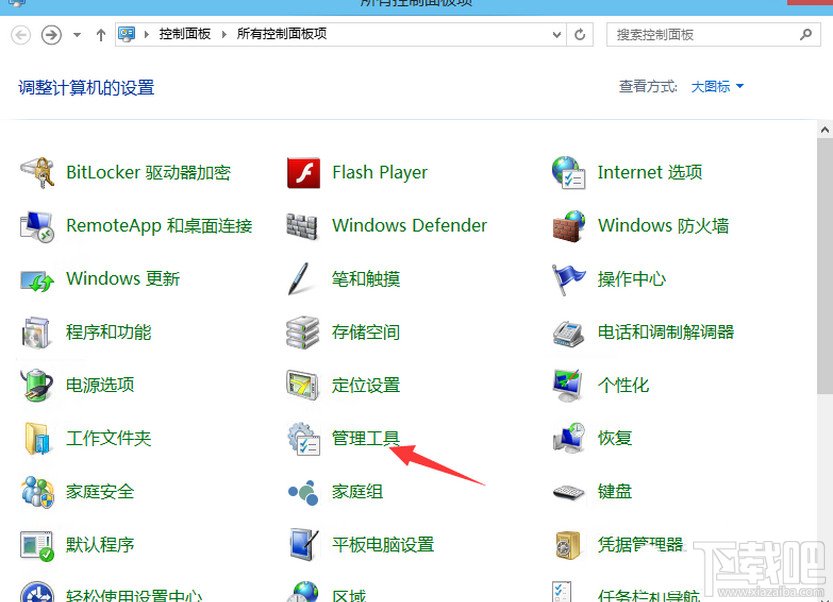833x602 pixels.
Task: Open Internet 选项
Action: tap(650, 172)
